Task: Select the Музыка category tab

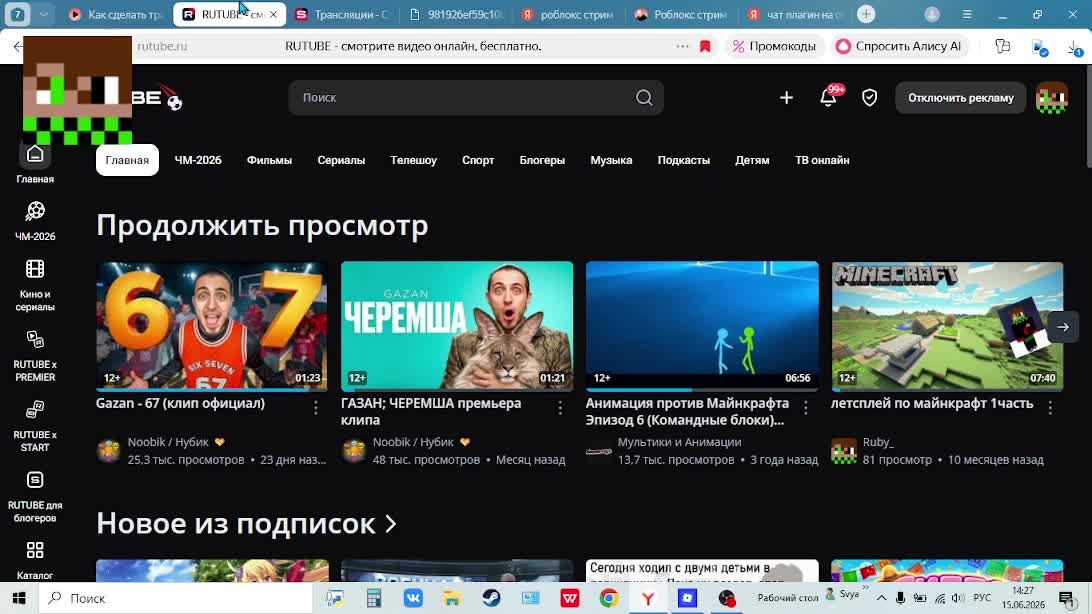Action: (611, 160)
